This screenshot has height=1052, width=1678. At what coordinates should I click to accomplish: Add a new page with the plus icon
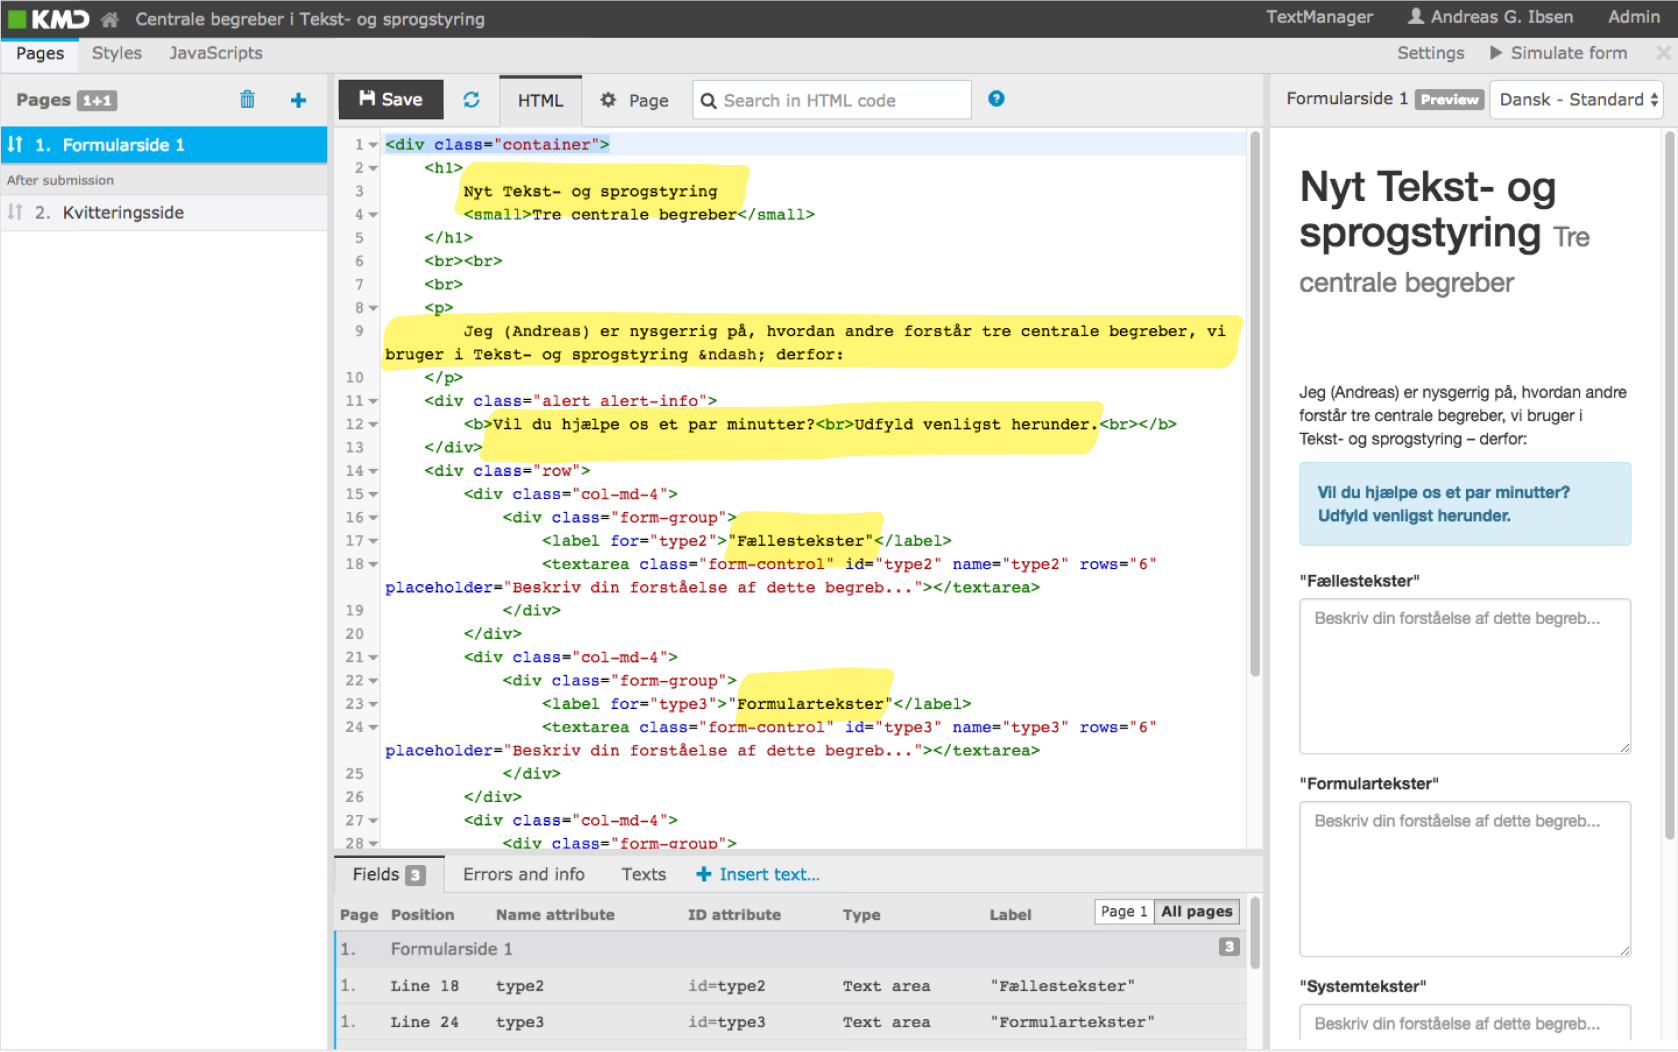298,100
